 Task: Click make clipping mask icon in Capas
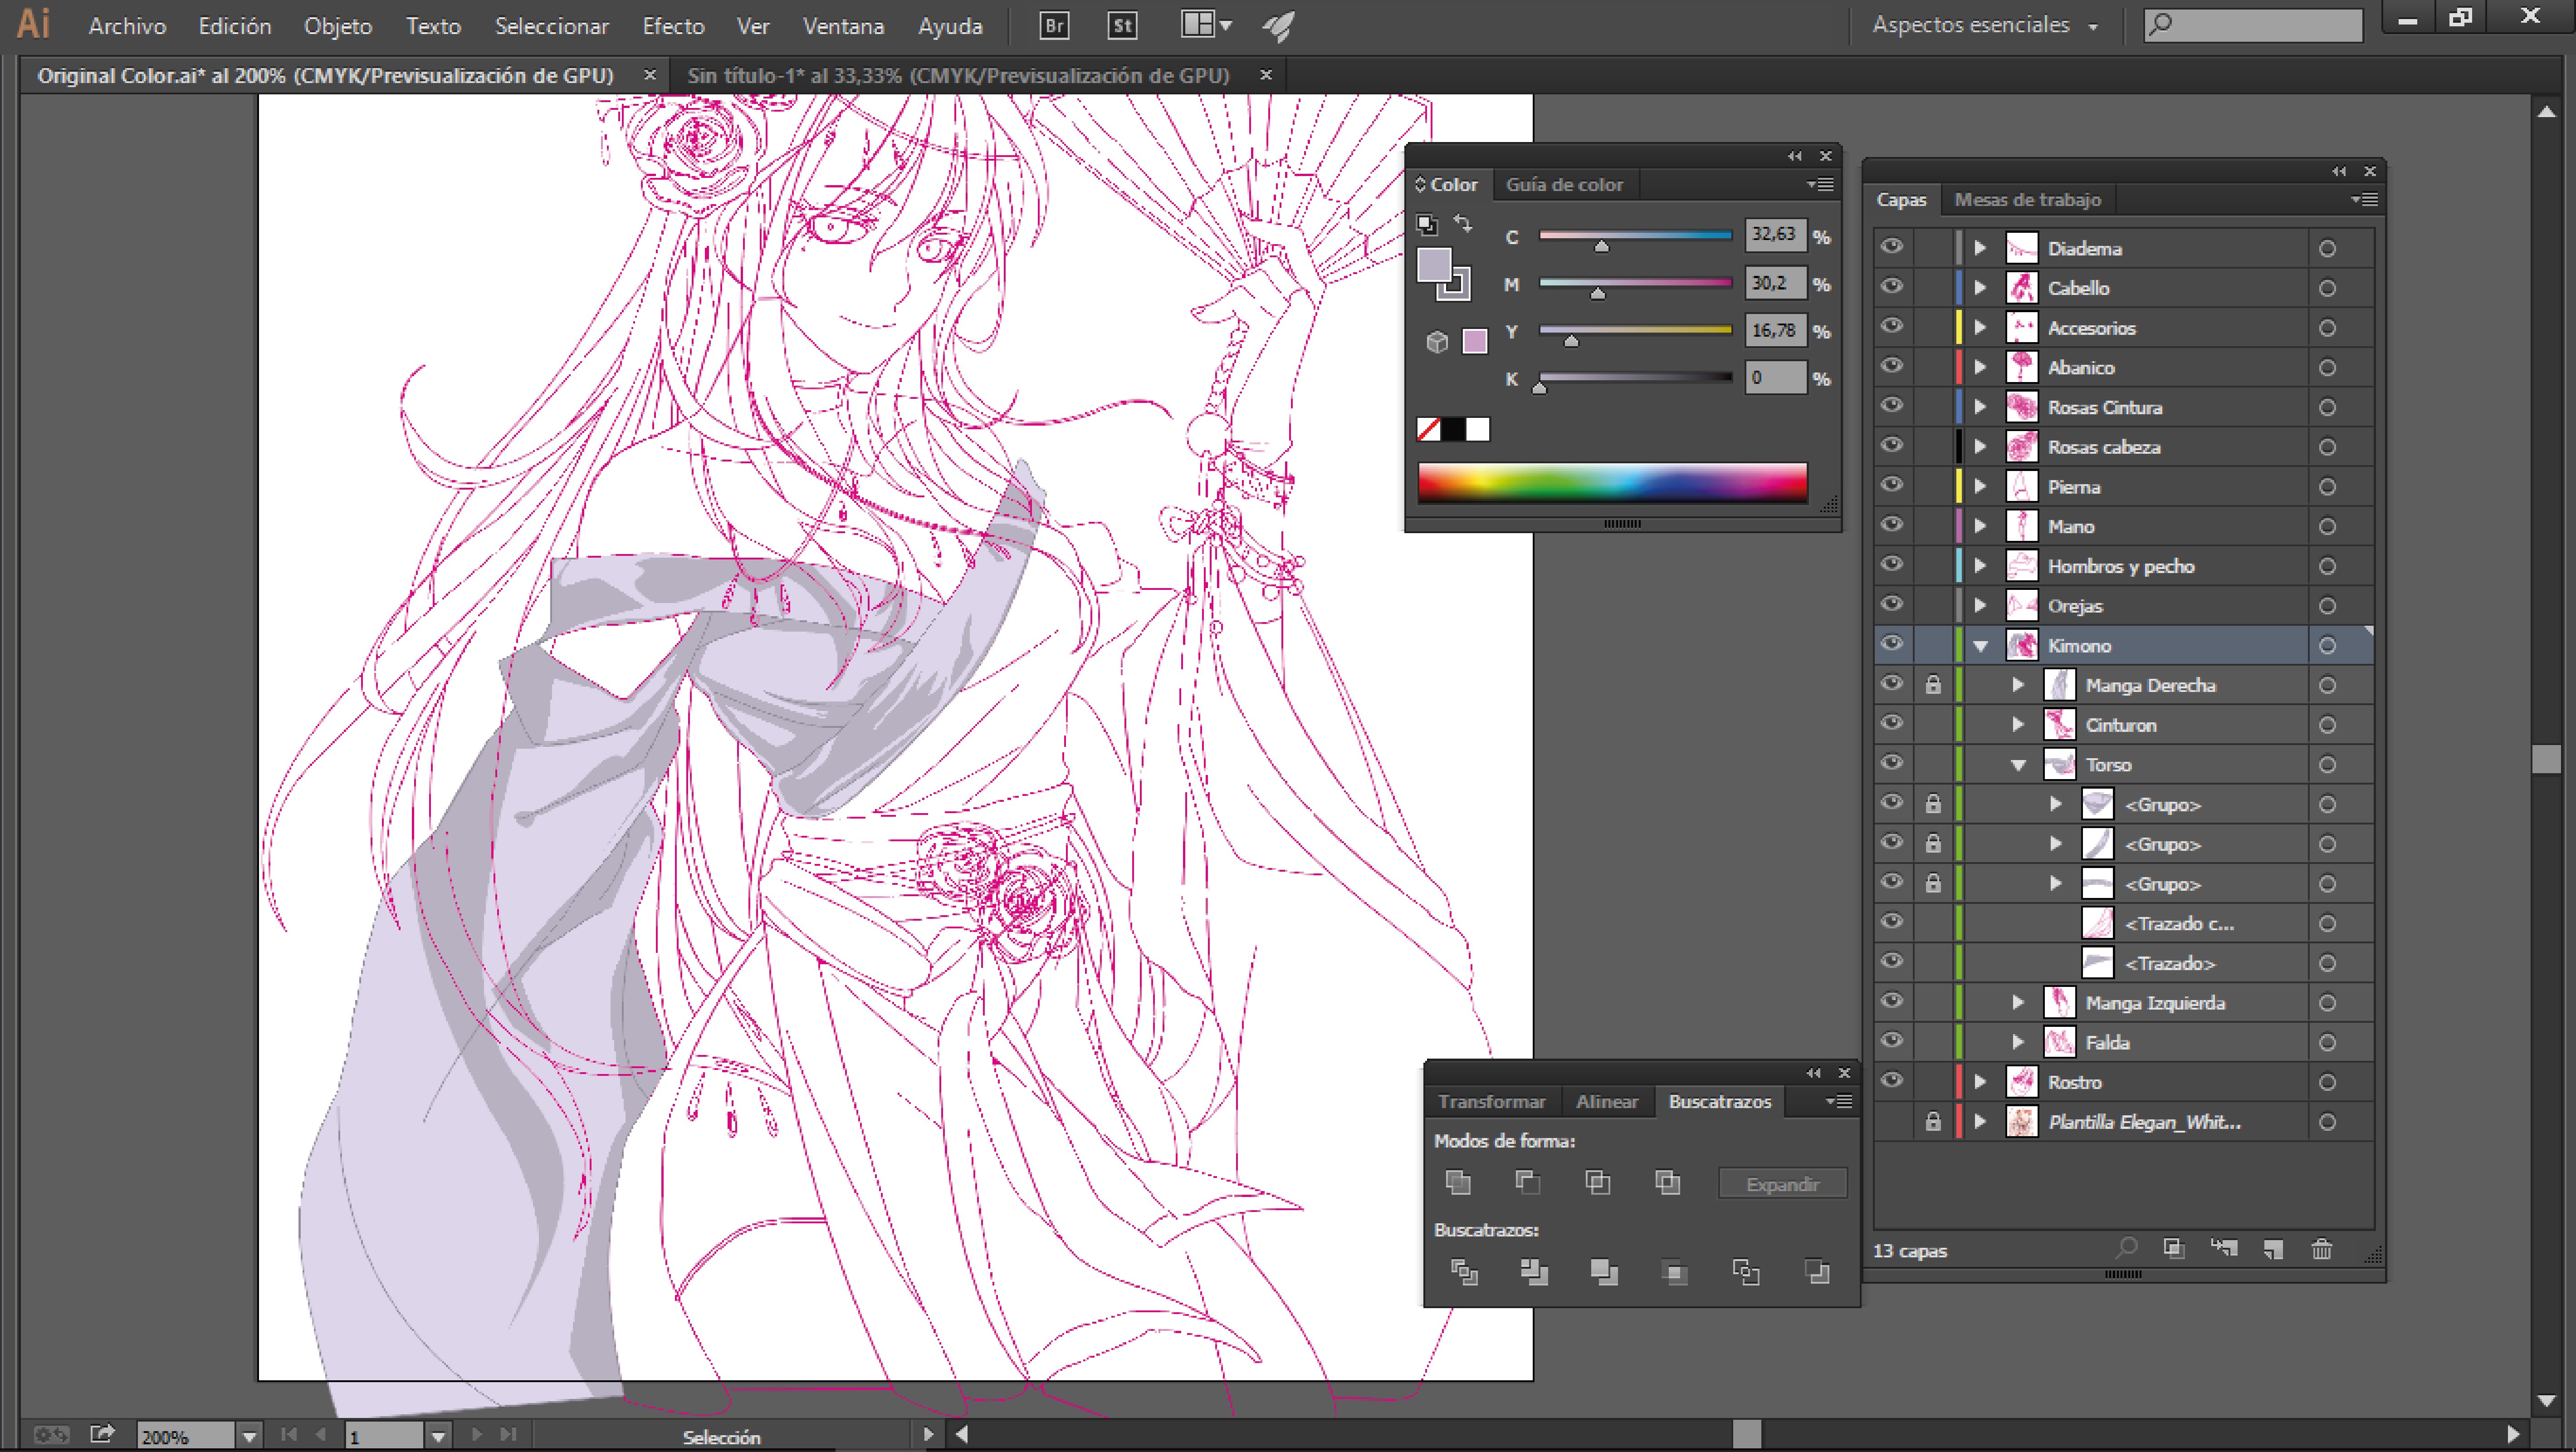click(x=2173, y=1248)
